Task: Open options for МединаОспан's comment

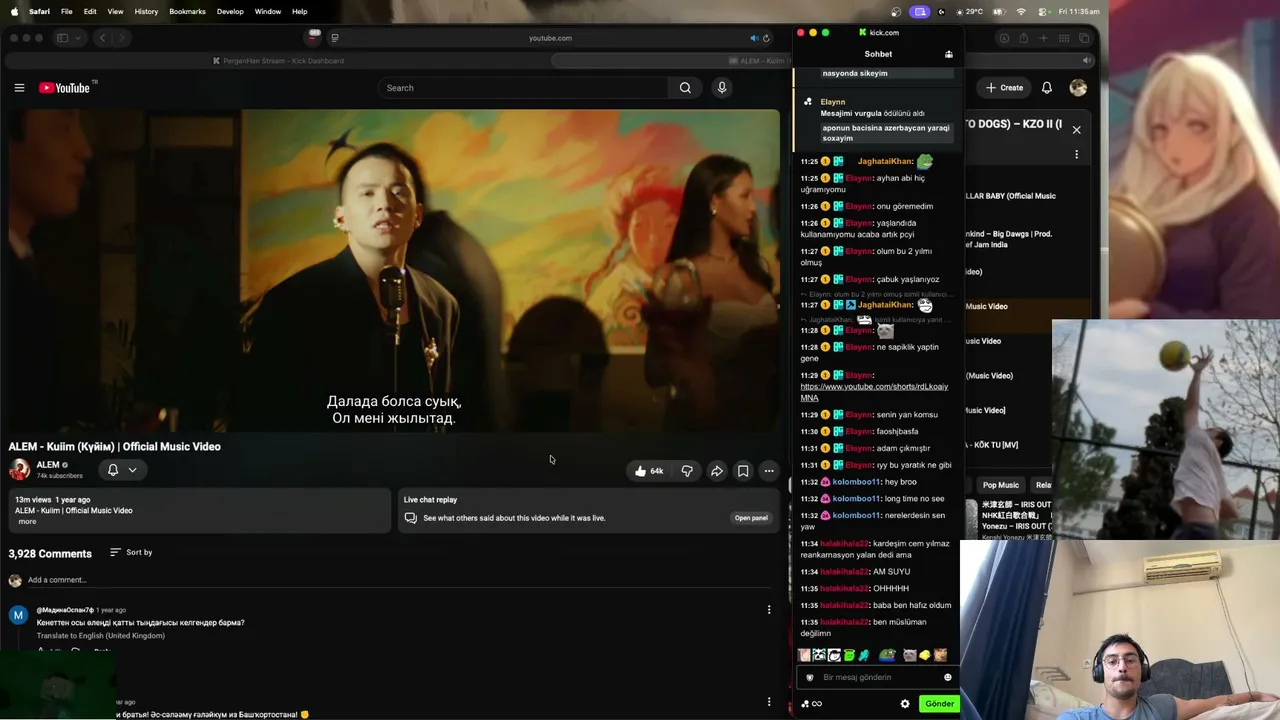Action: click(x=769, y=610)
